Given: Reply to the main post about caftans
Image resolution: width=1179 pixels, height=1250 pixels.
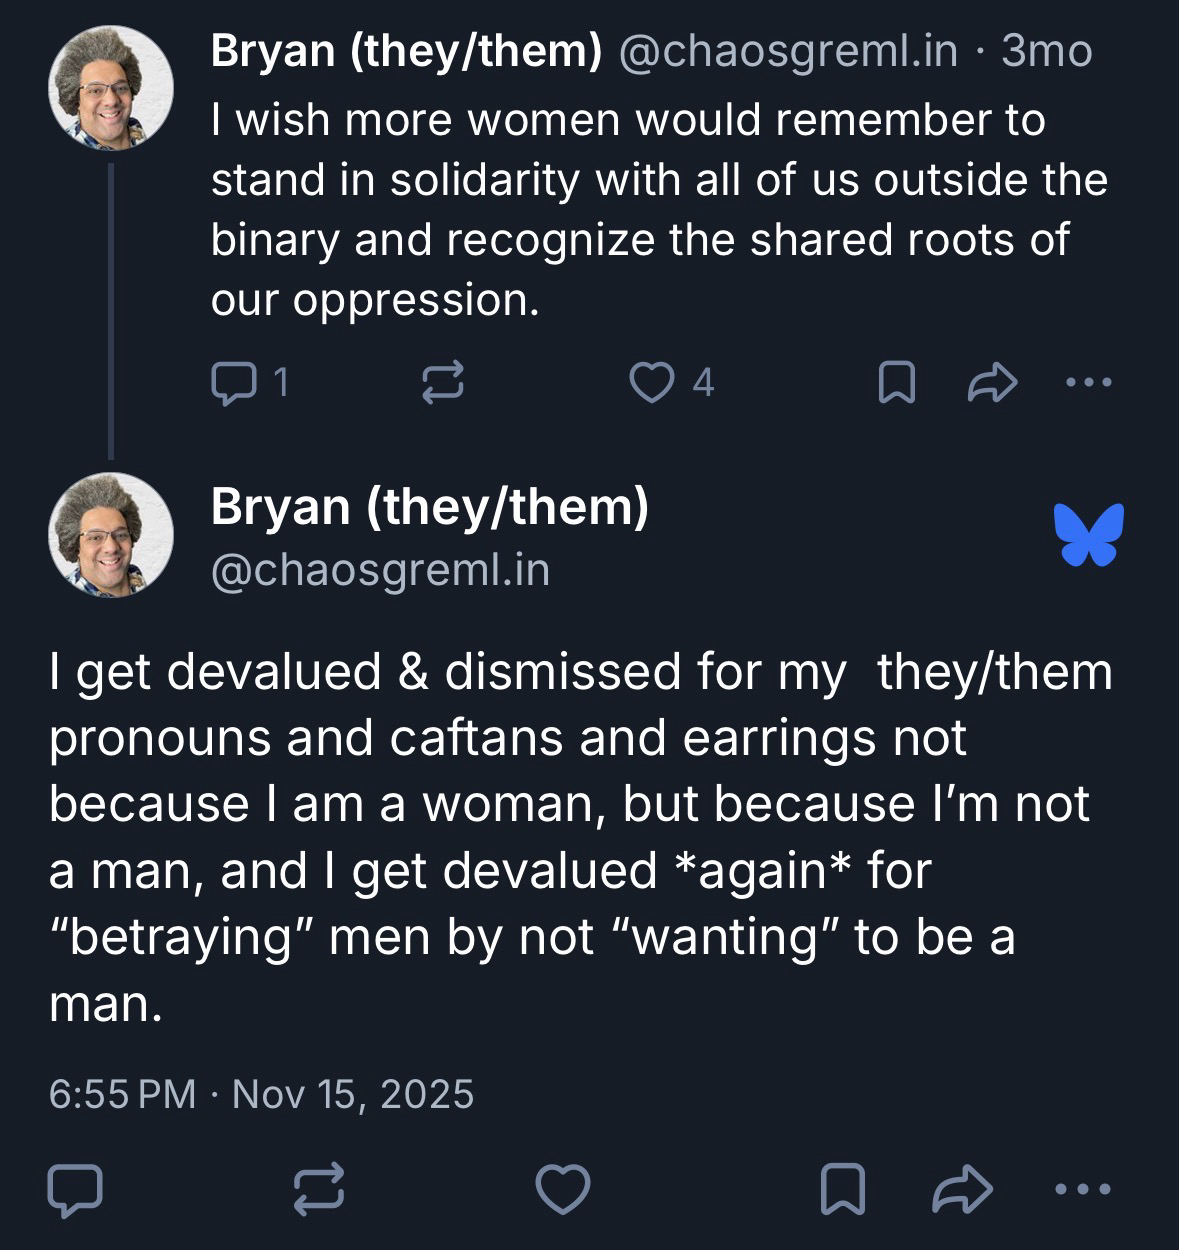Looking at the screenshot, I should click(75, 1189).
